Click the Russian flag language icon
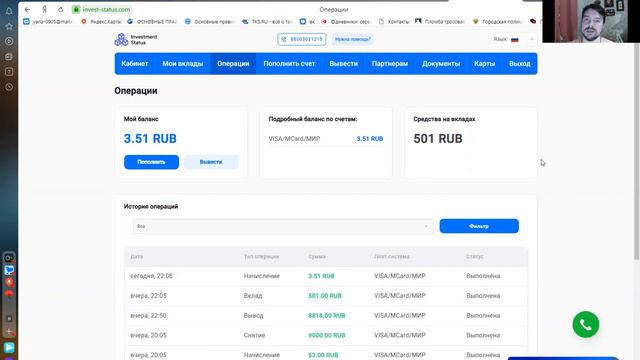640x360 pixels. pos(515,40)
